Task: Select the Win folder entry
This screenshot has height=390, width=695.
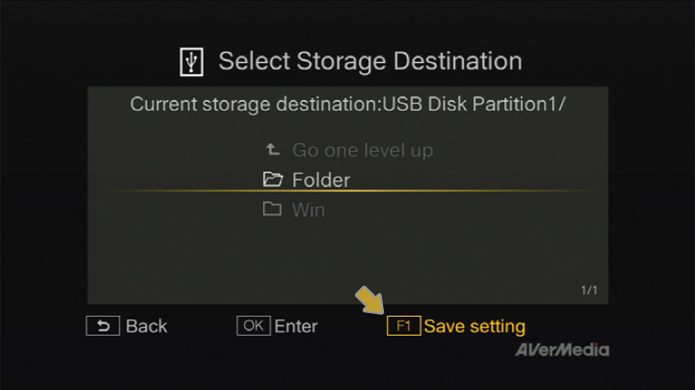Action: click(x=294, y=210)
